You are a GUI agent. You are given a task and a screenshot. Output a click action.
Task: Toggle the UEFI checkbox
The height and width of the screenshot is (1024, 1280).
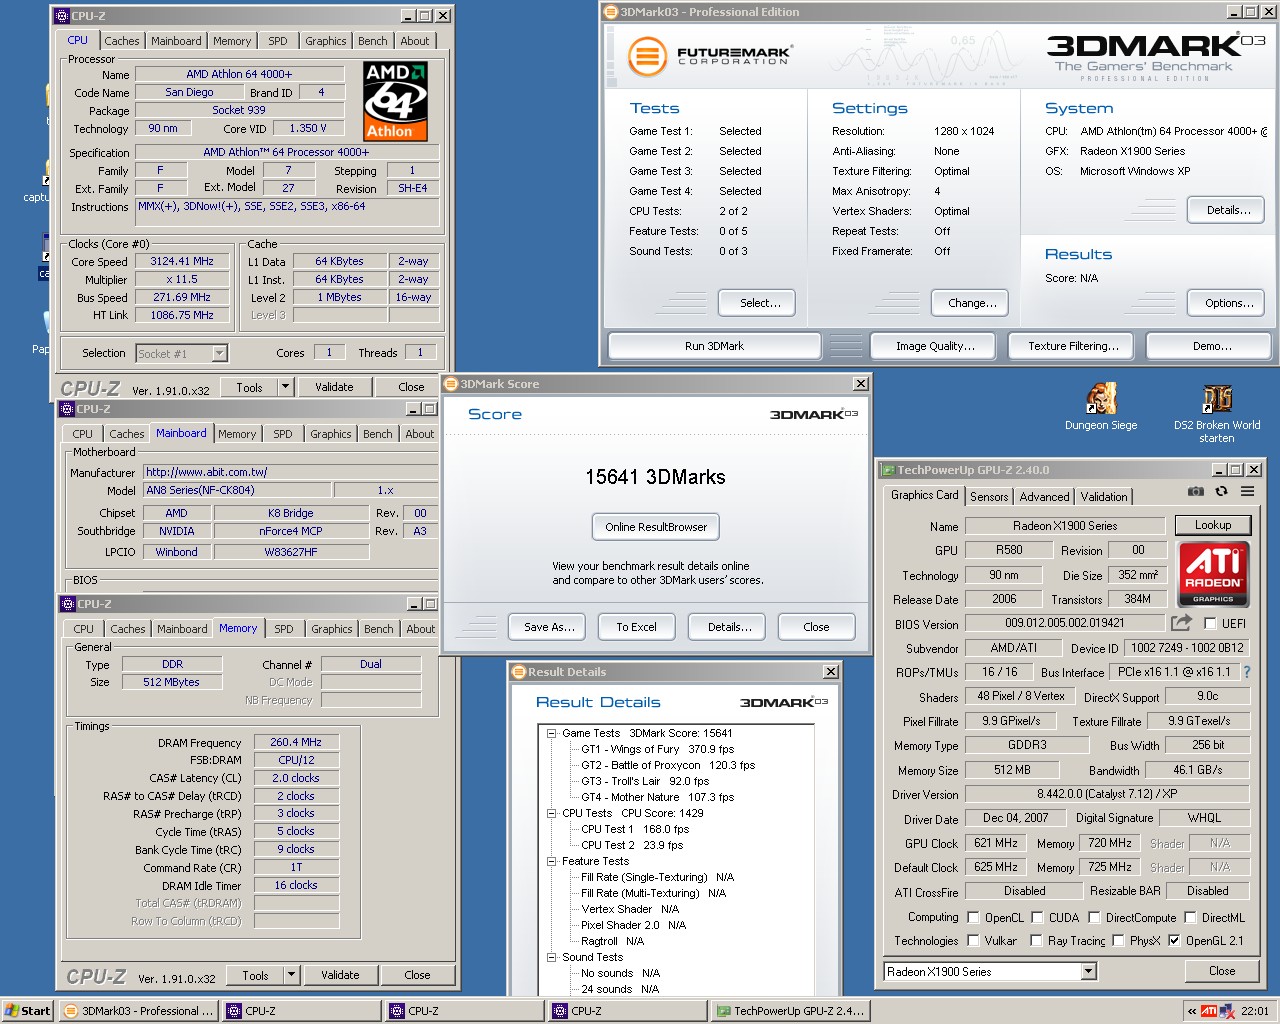[1210, 623]
